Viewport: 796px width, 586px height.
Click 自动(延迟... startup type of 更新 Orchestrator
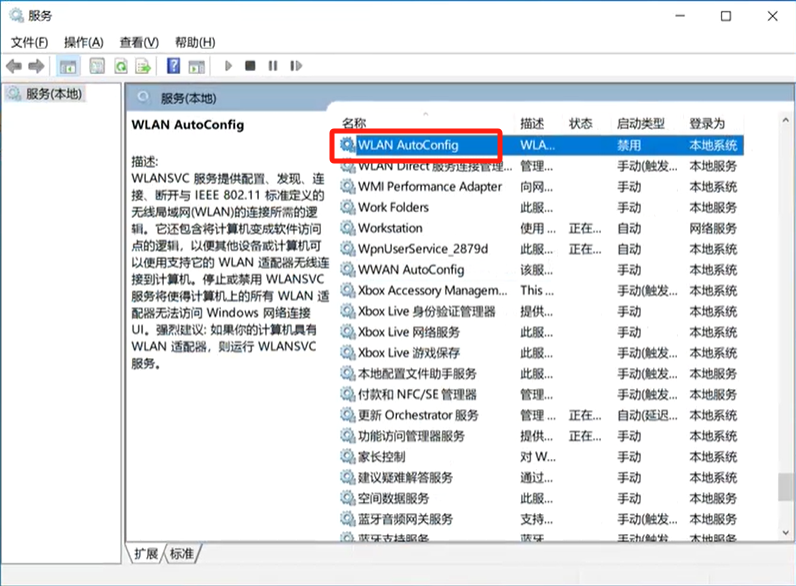click(x=647, y=416)
